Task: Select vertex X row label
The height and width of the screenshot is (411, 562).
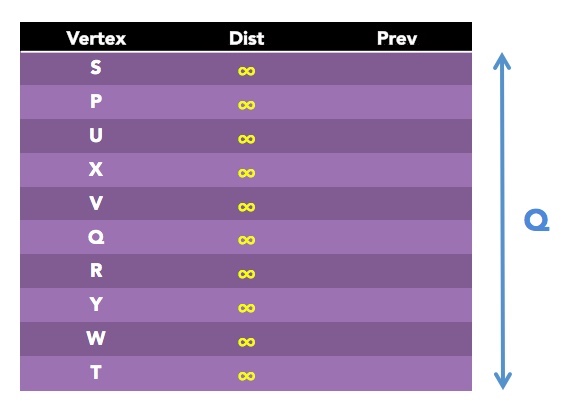Action: [96, 169]
